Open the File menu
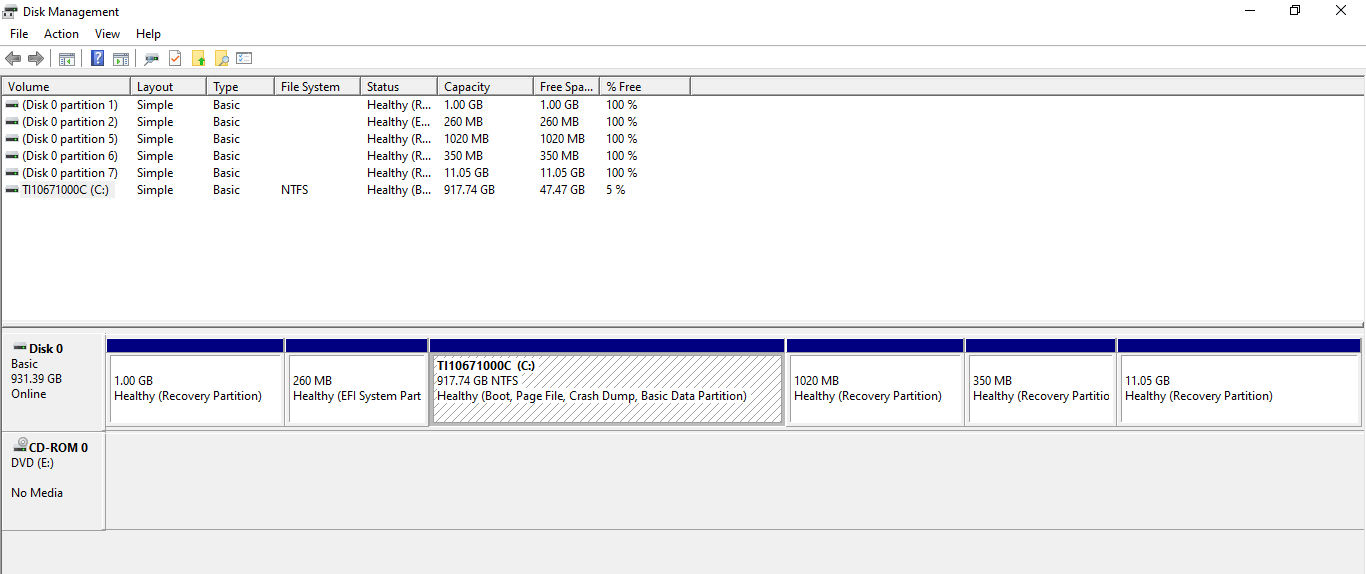This screenshot has width=1366, height=574. coord(19,34)
